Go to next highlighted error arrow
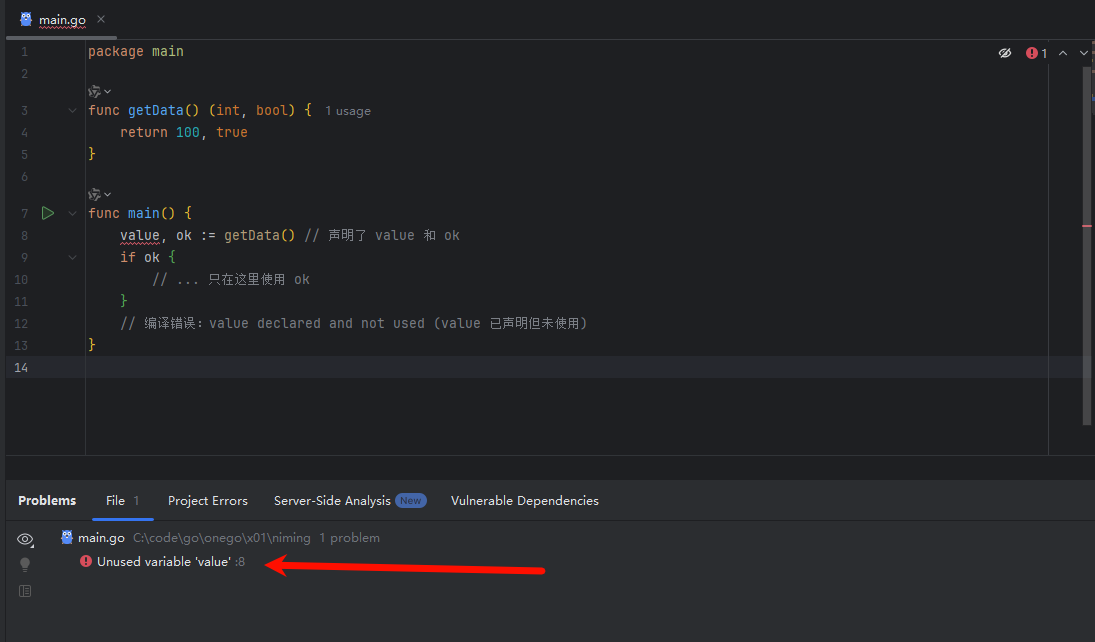The width and height of the screenshot is (1095, 642). 1084,53
